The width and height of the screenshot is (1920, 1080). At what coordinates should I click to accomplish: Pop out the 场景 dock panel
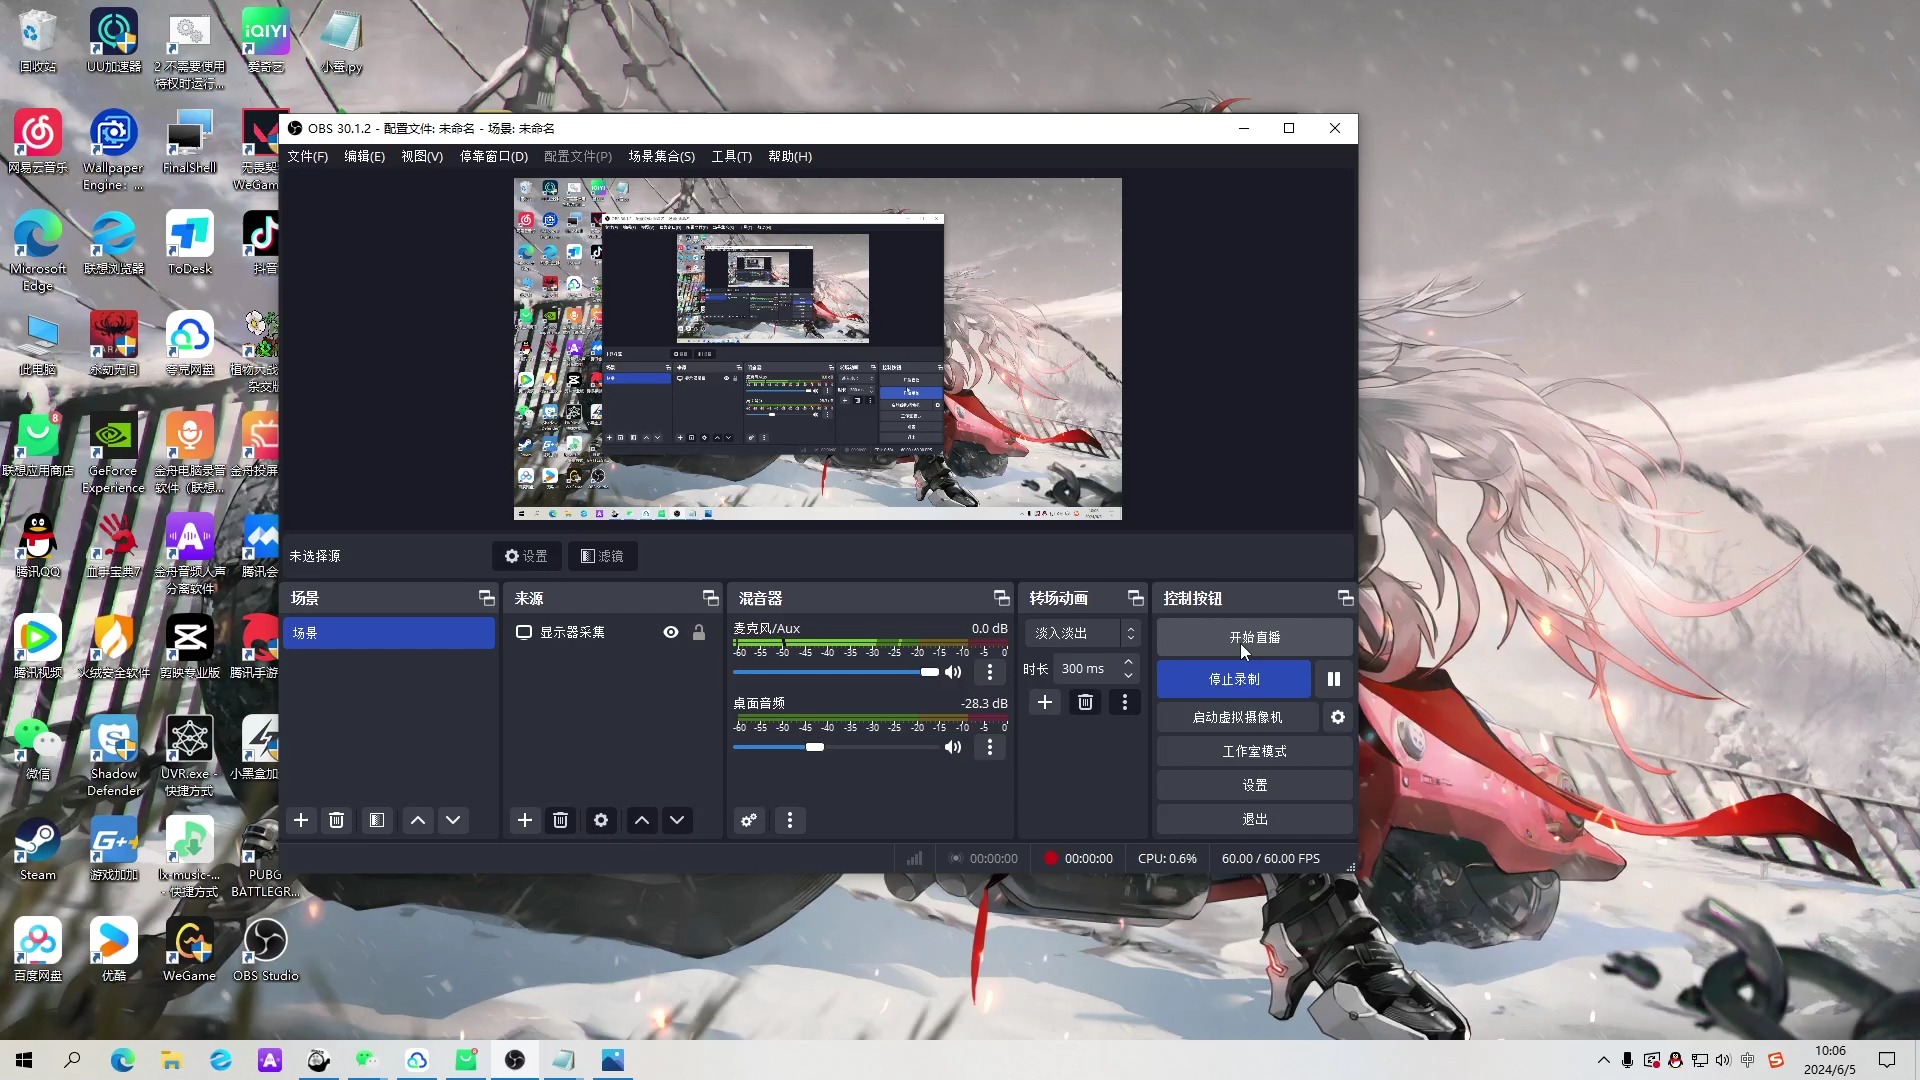tap(487, 598)
